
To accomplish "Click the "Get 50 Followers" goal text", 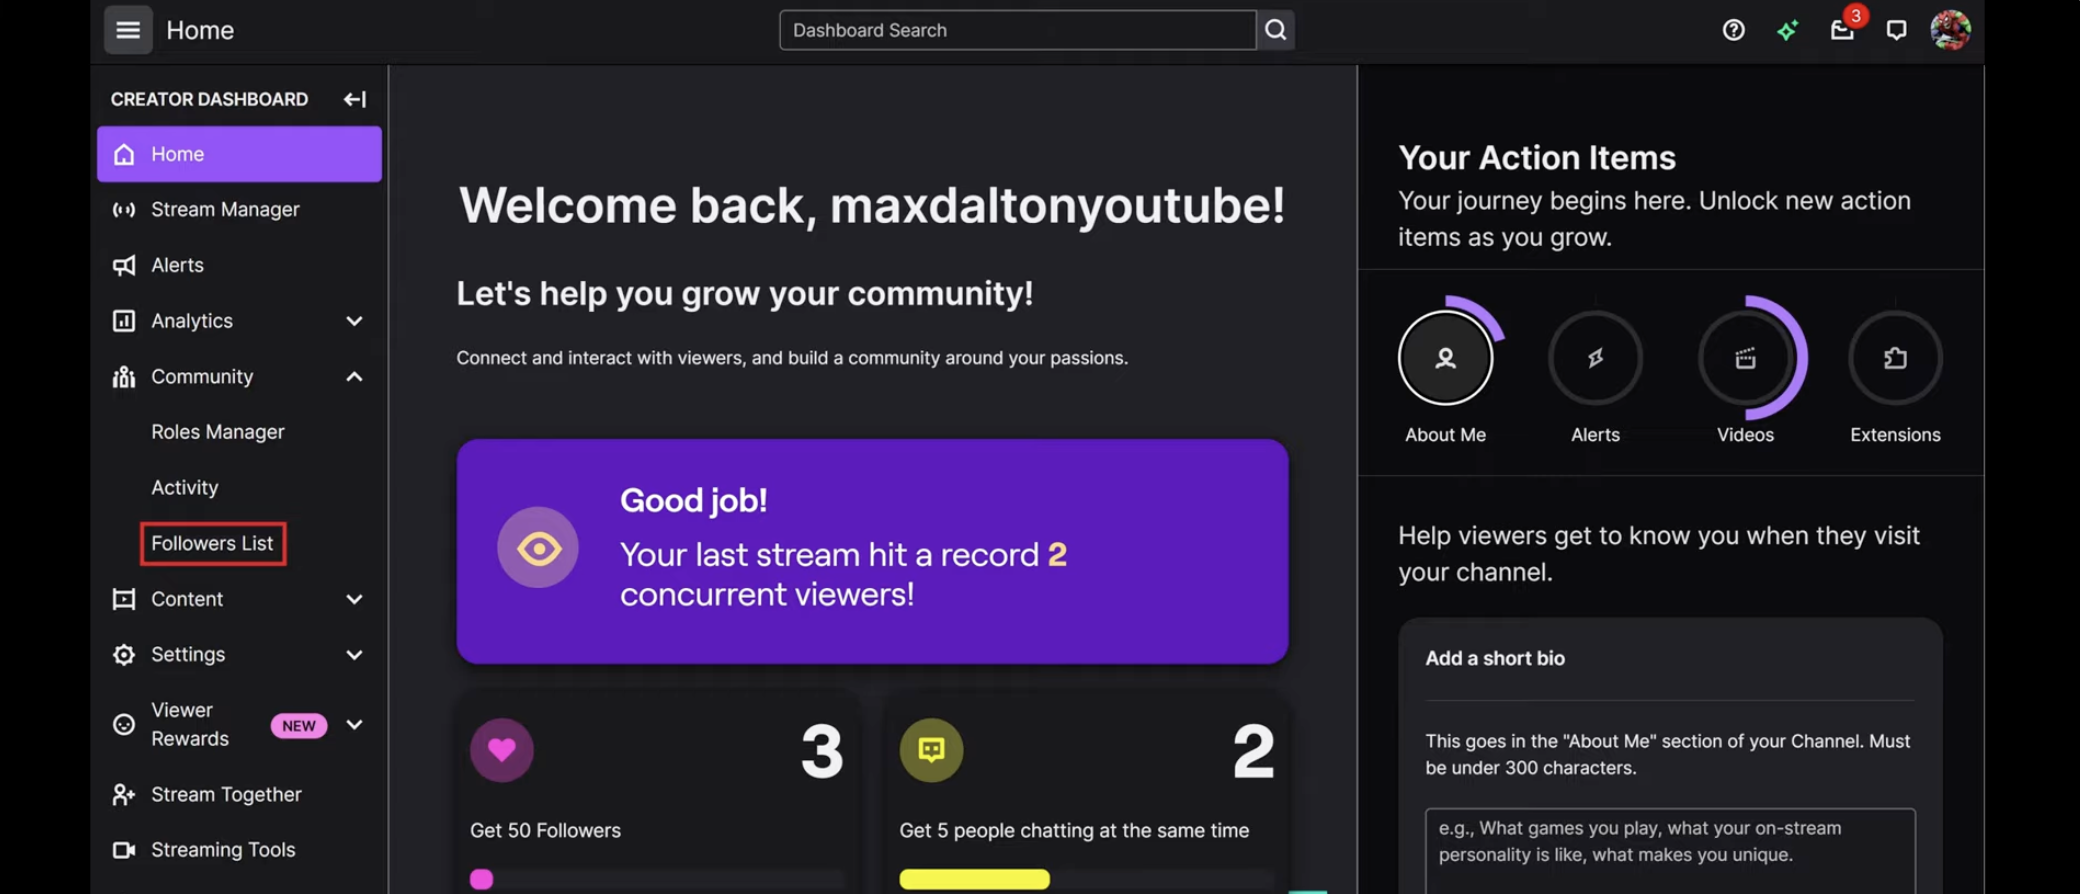I will point(546,831).
